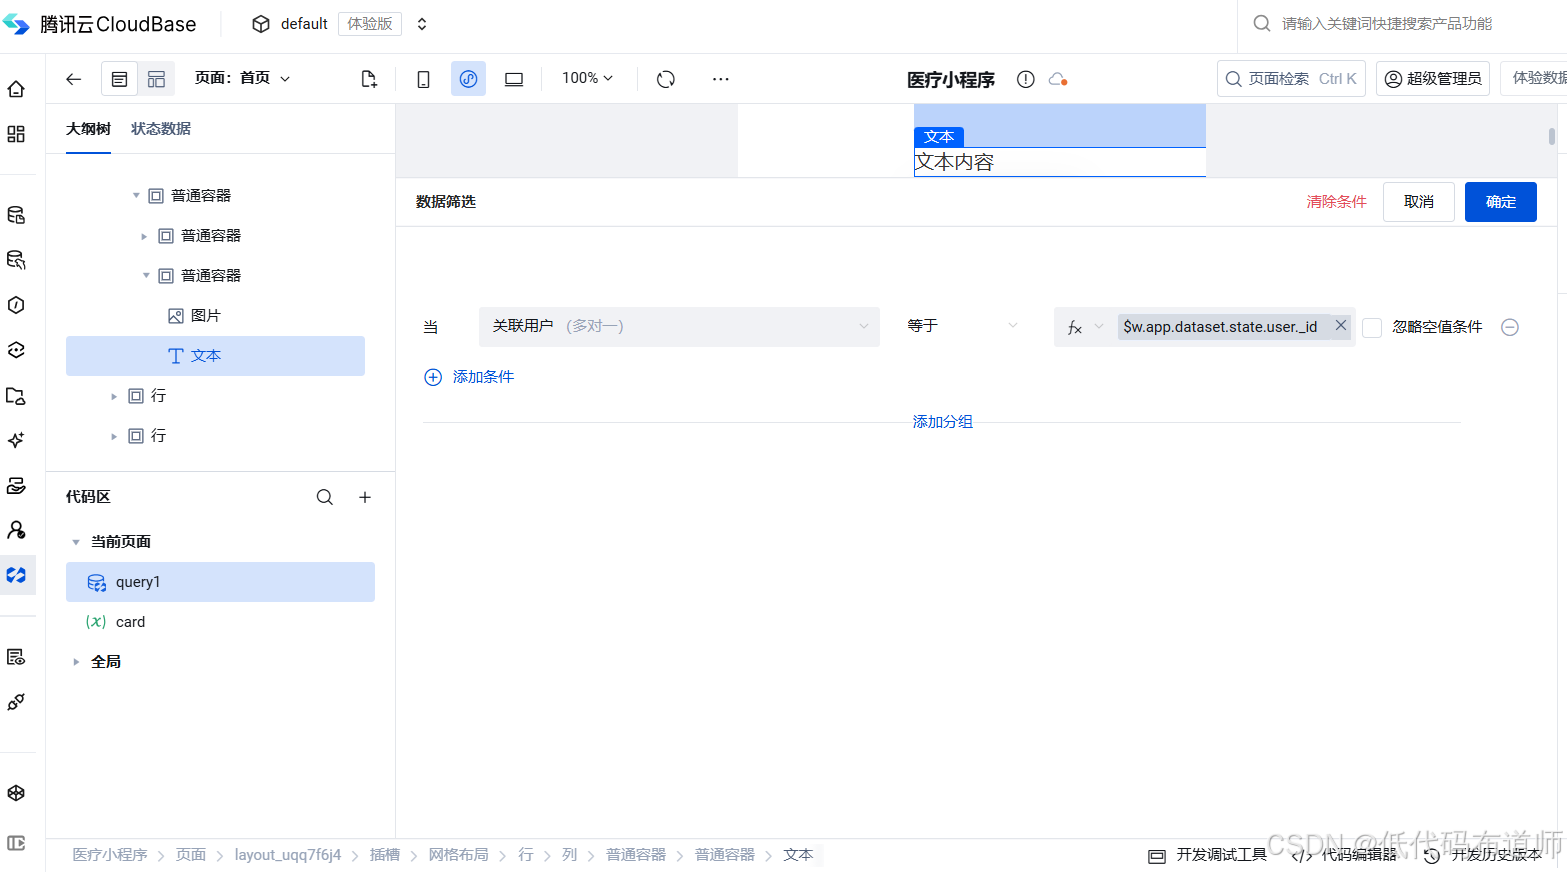This screenshot has width=1567, height=872.
Task: Select the blue highlighted workflow icon in sidebar
Action: click(17, 575)
